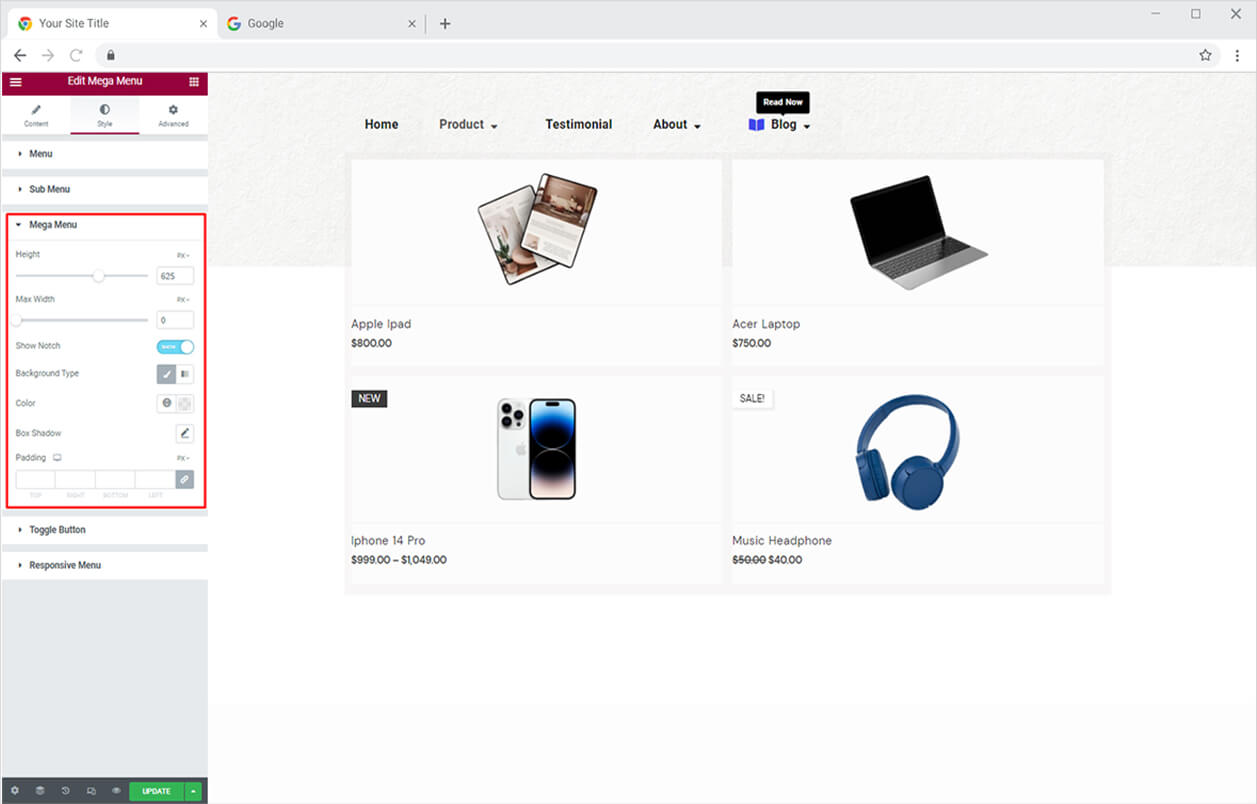Image resolution: width=1257 pixels, height=804 pixels.
Task: Toggle linked padding values chain button
Action: (184, 480)
